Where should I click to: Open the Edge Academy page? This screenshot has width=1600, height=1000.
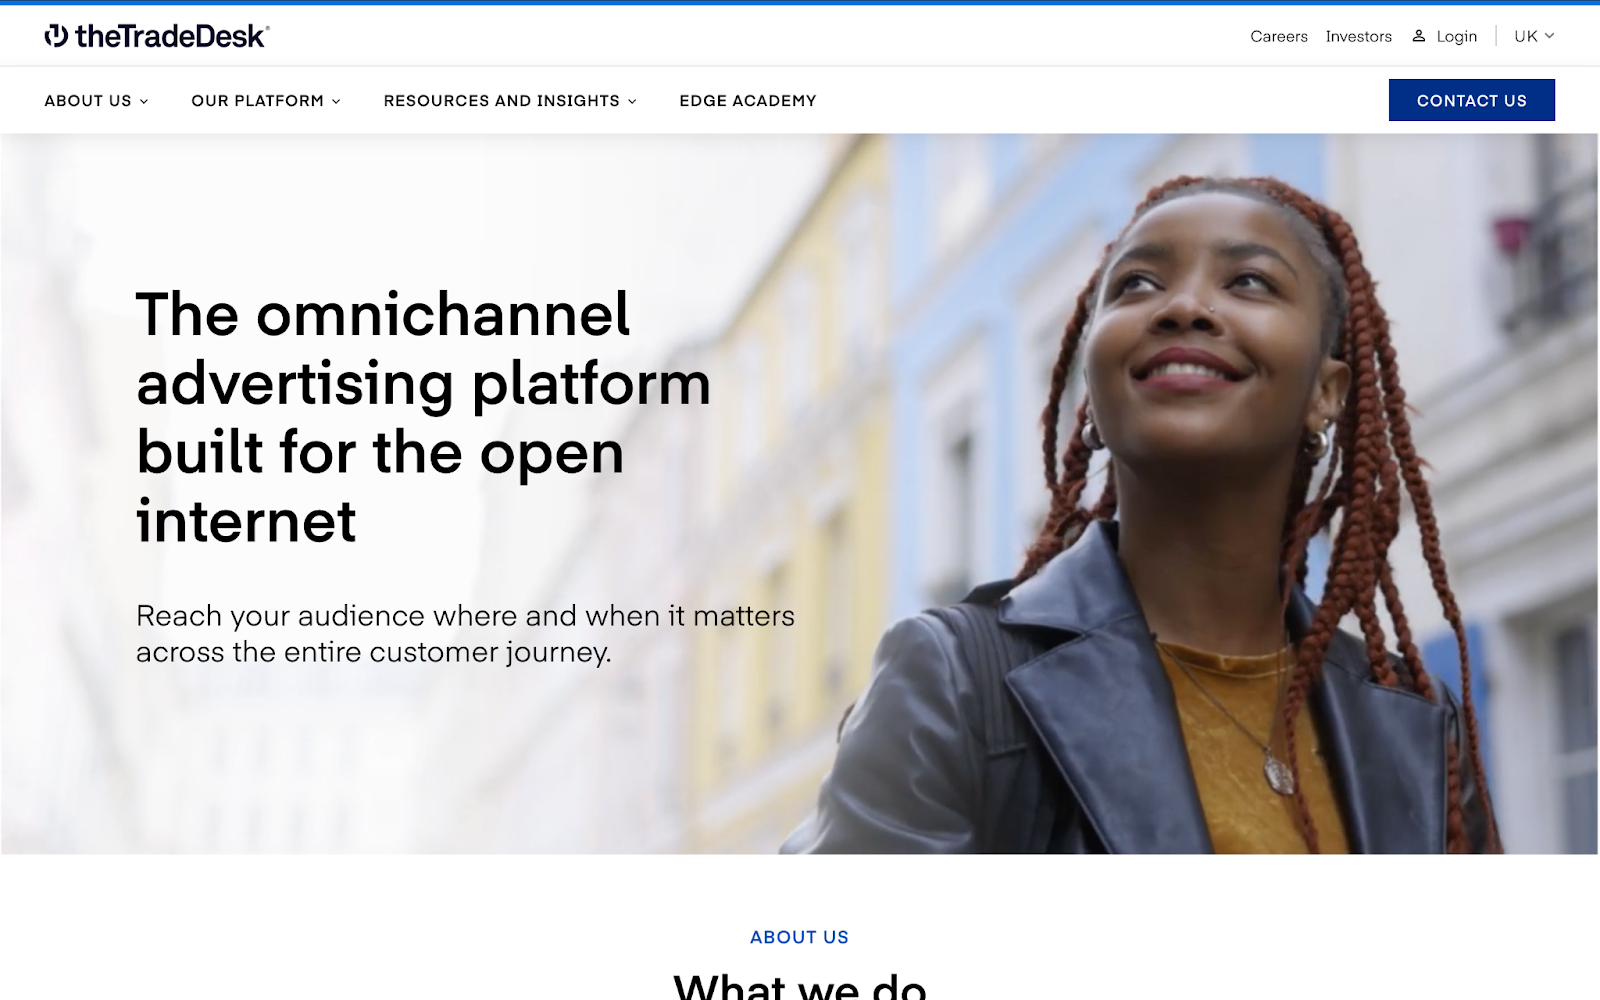point(748,101)
